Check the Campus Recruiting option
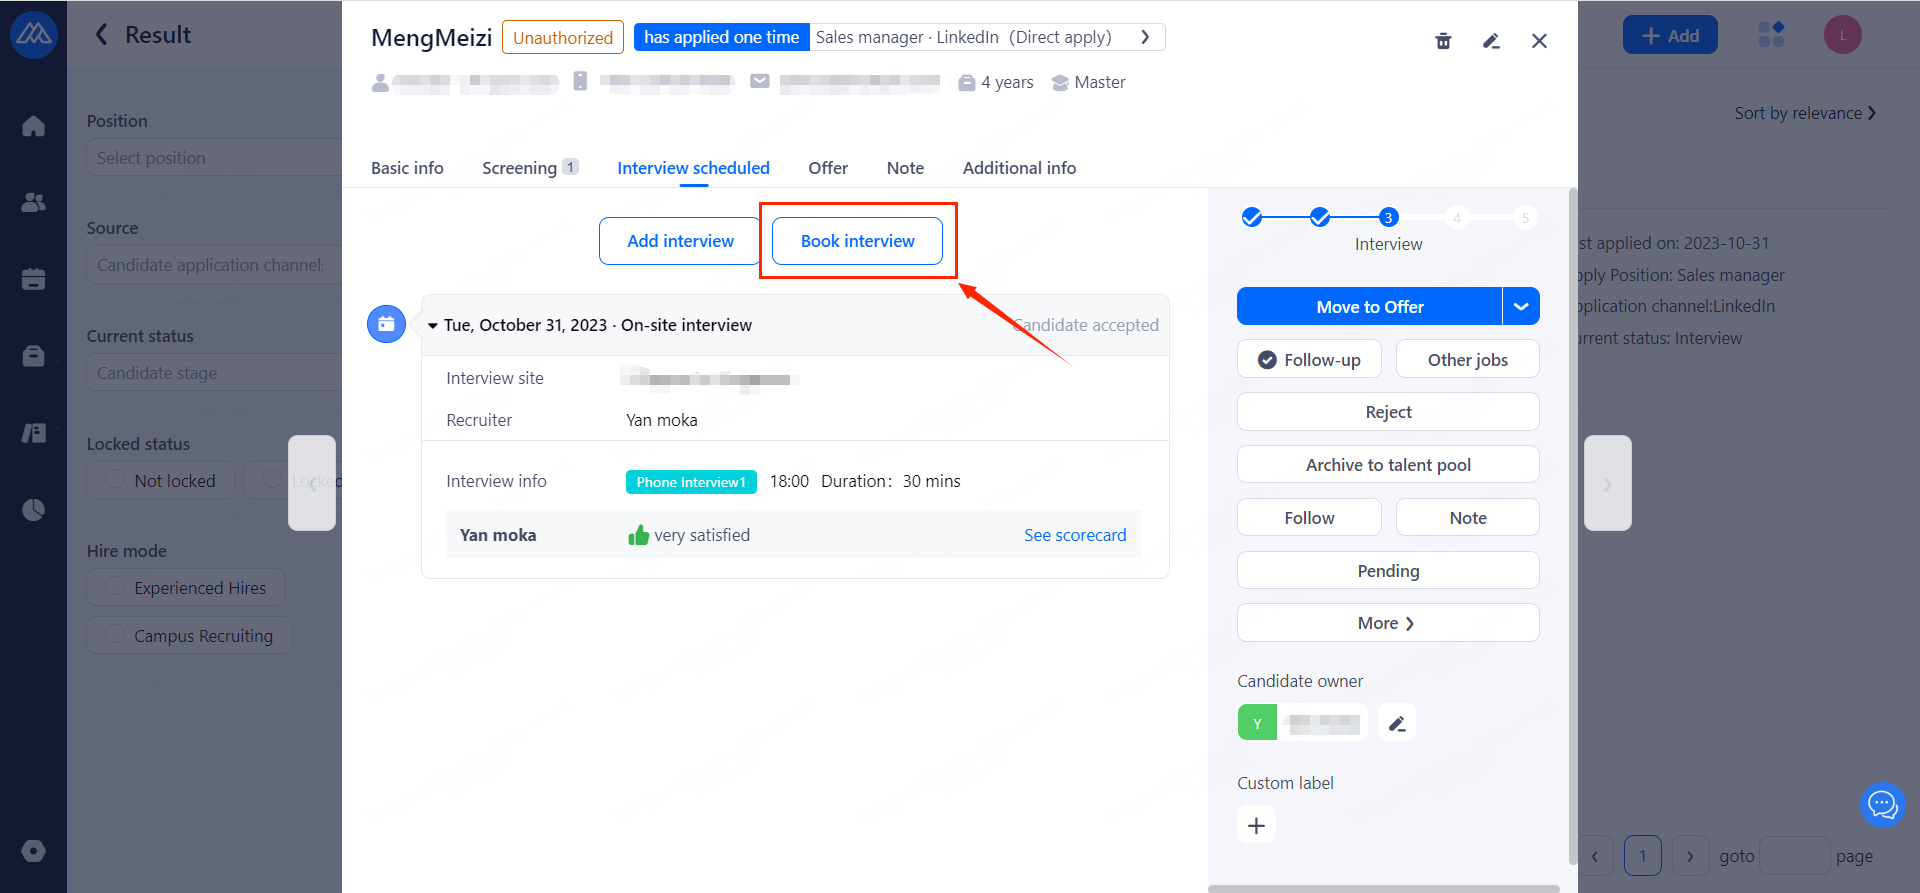The image size is (1920, 893). [x=189, y=636]
